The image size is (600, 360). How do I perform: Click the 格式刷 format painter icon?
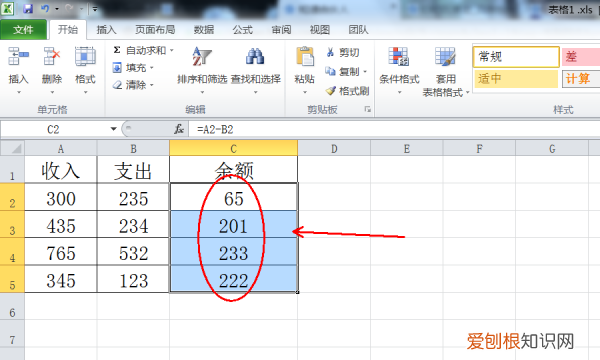tap(330, 91)
